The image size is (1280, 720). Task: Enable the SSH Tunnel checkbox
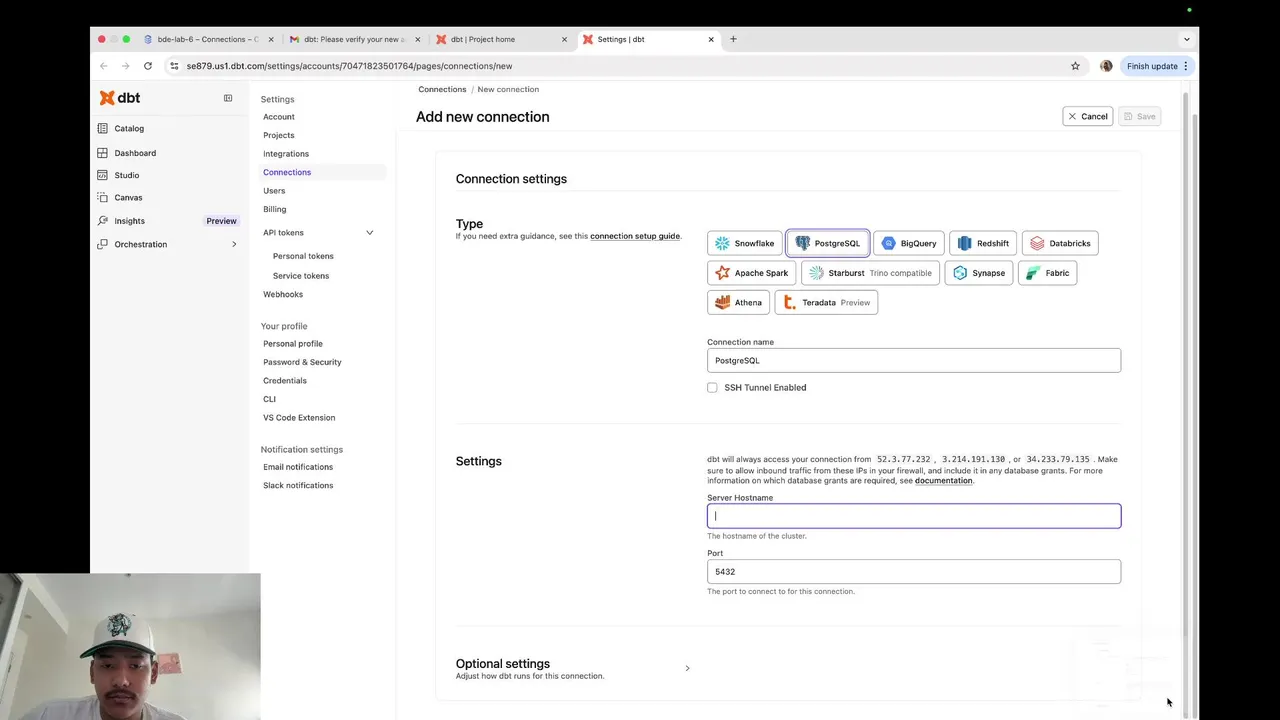click(712, 388)
